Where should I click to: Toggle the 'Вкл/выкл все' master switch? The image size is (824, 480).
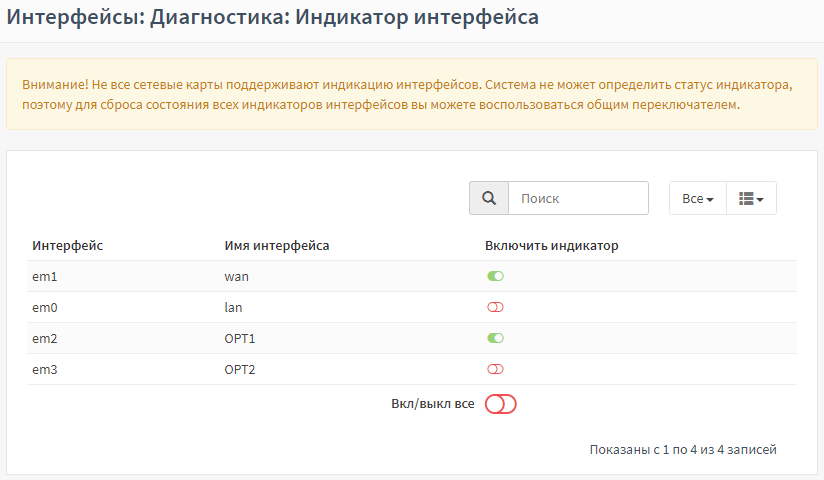[x=500, y=404]
